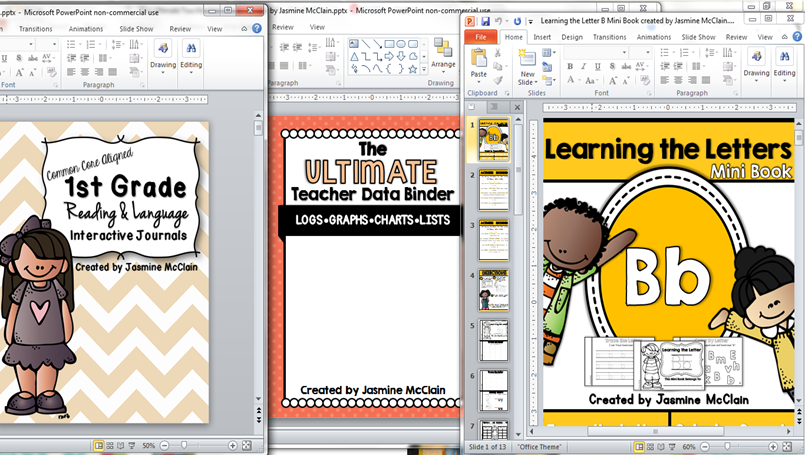Screen dimensions: 805x455
Task: Click Underline in the Letter B window
Action: [x=598, y=66]
